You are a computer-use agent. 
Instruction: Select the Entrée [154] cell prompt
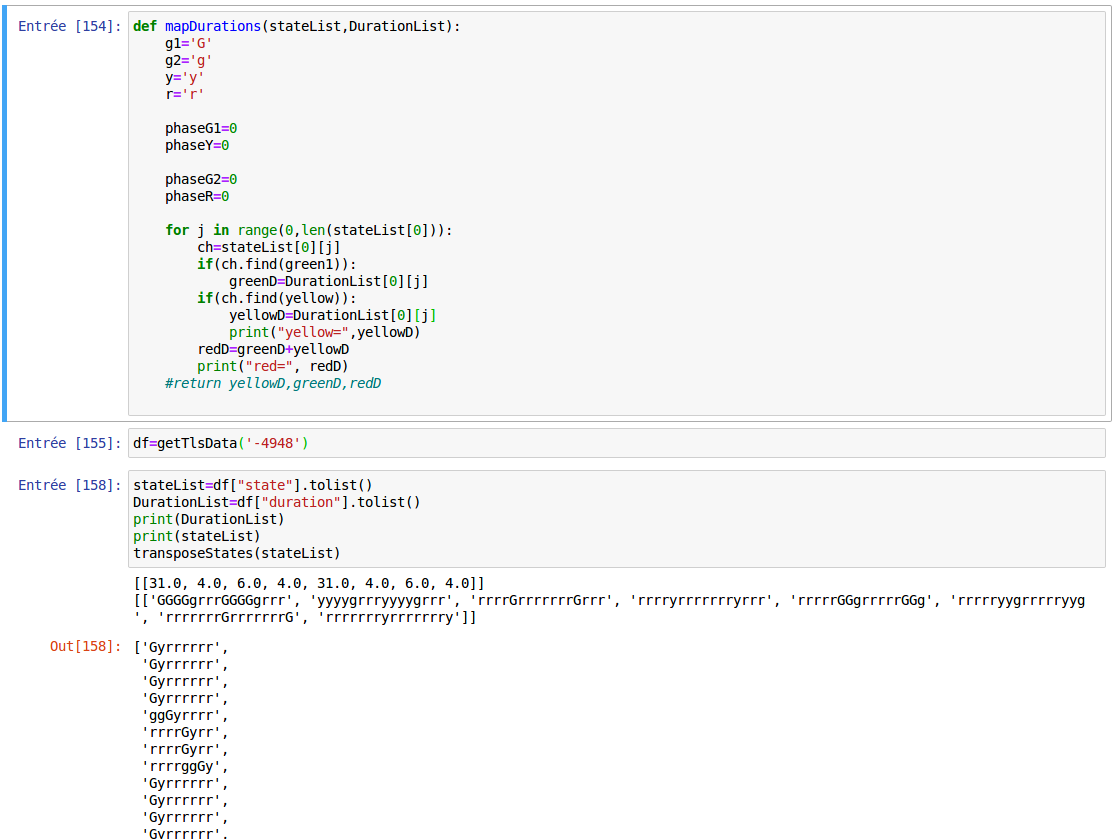click(x=70, y=26)
